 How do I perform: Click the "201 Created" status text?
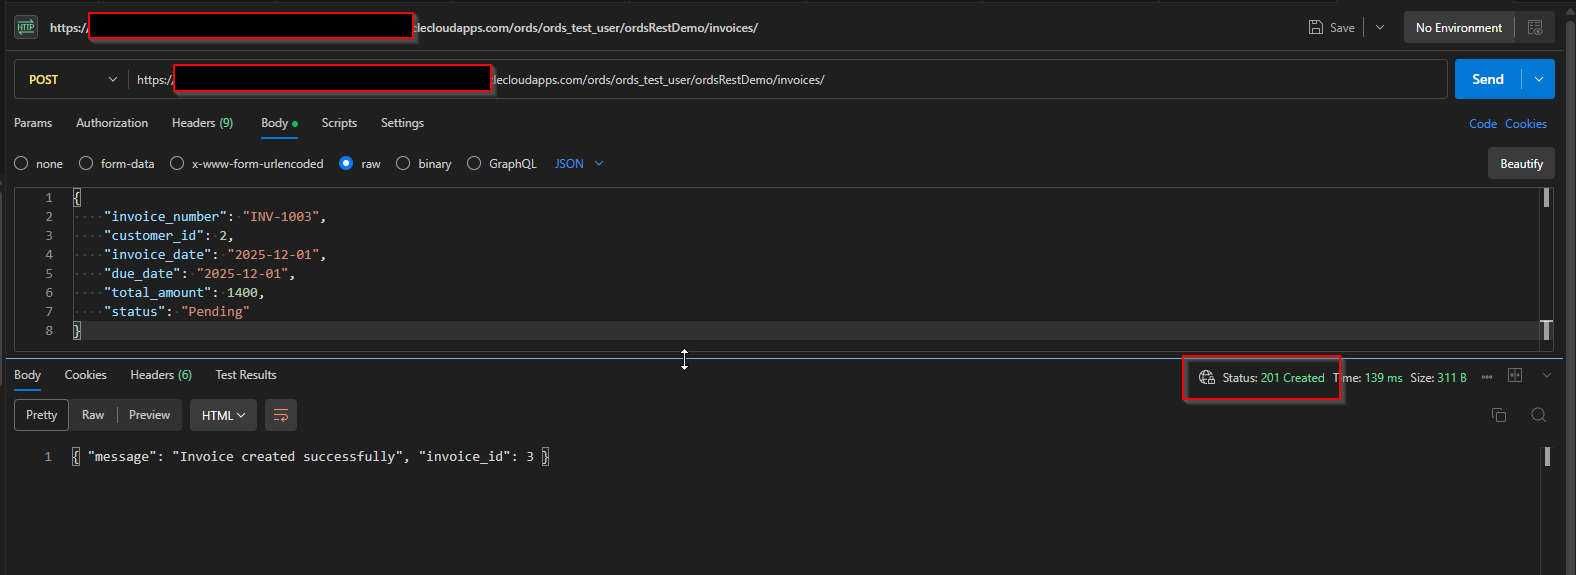point(1292,378)
